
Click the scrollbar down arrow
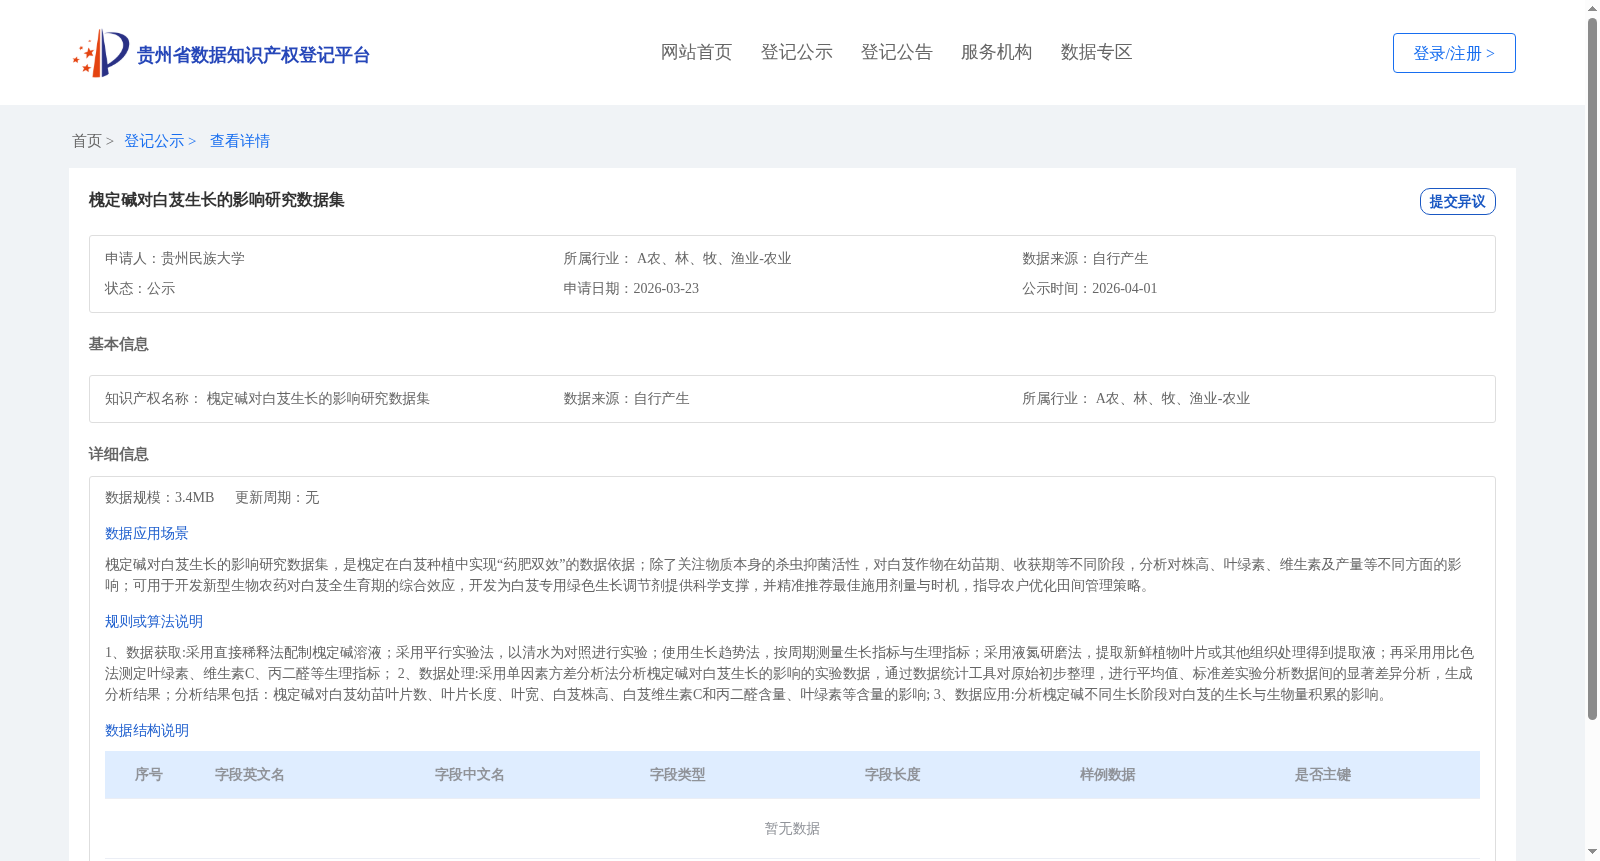(x=1592, y=852)
